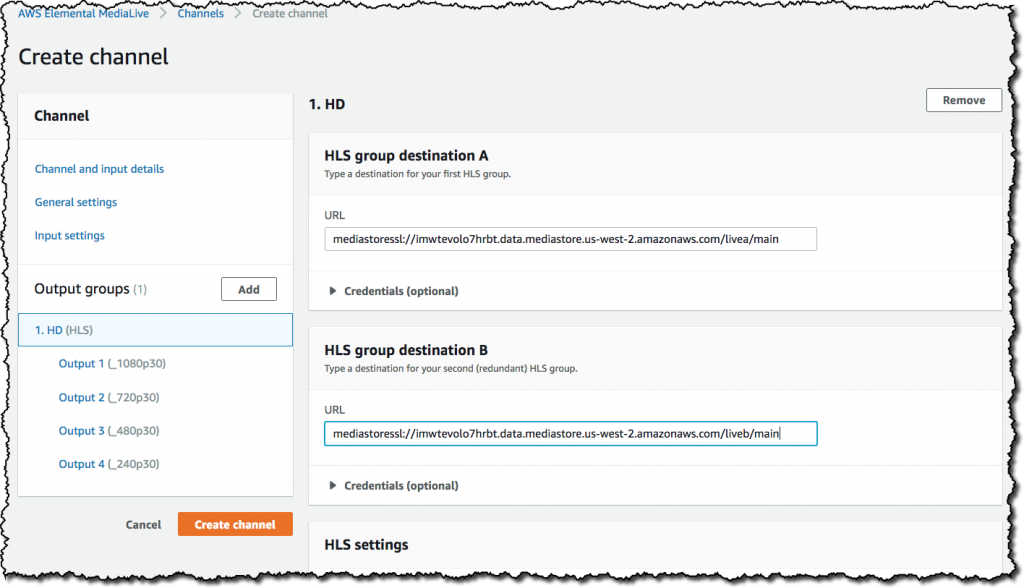Screen dimensions: 1024x588
Task: Click the Remove button for the HD output group
Action: pyautogui.click(x=963, y=100)
